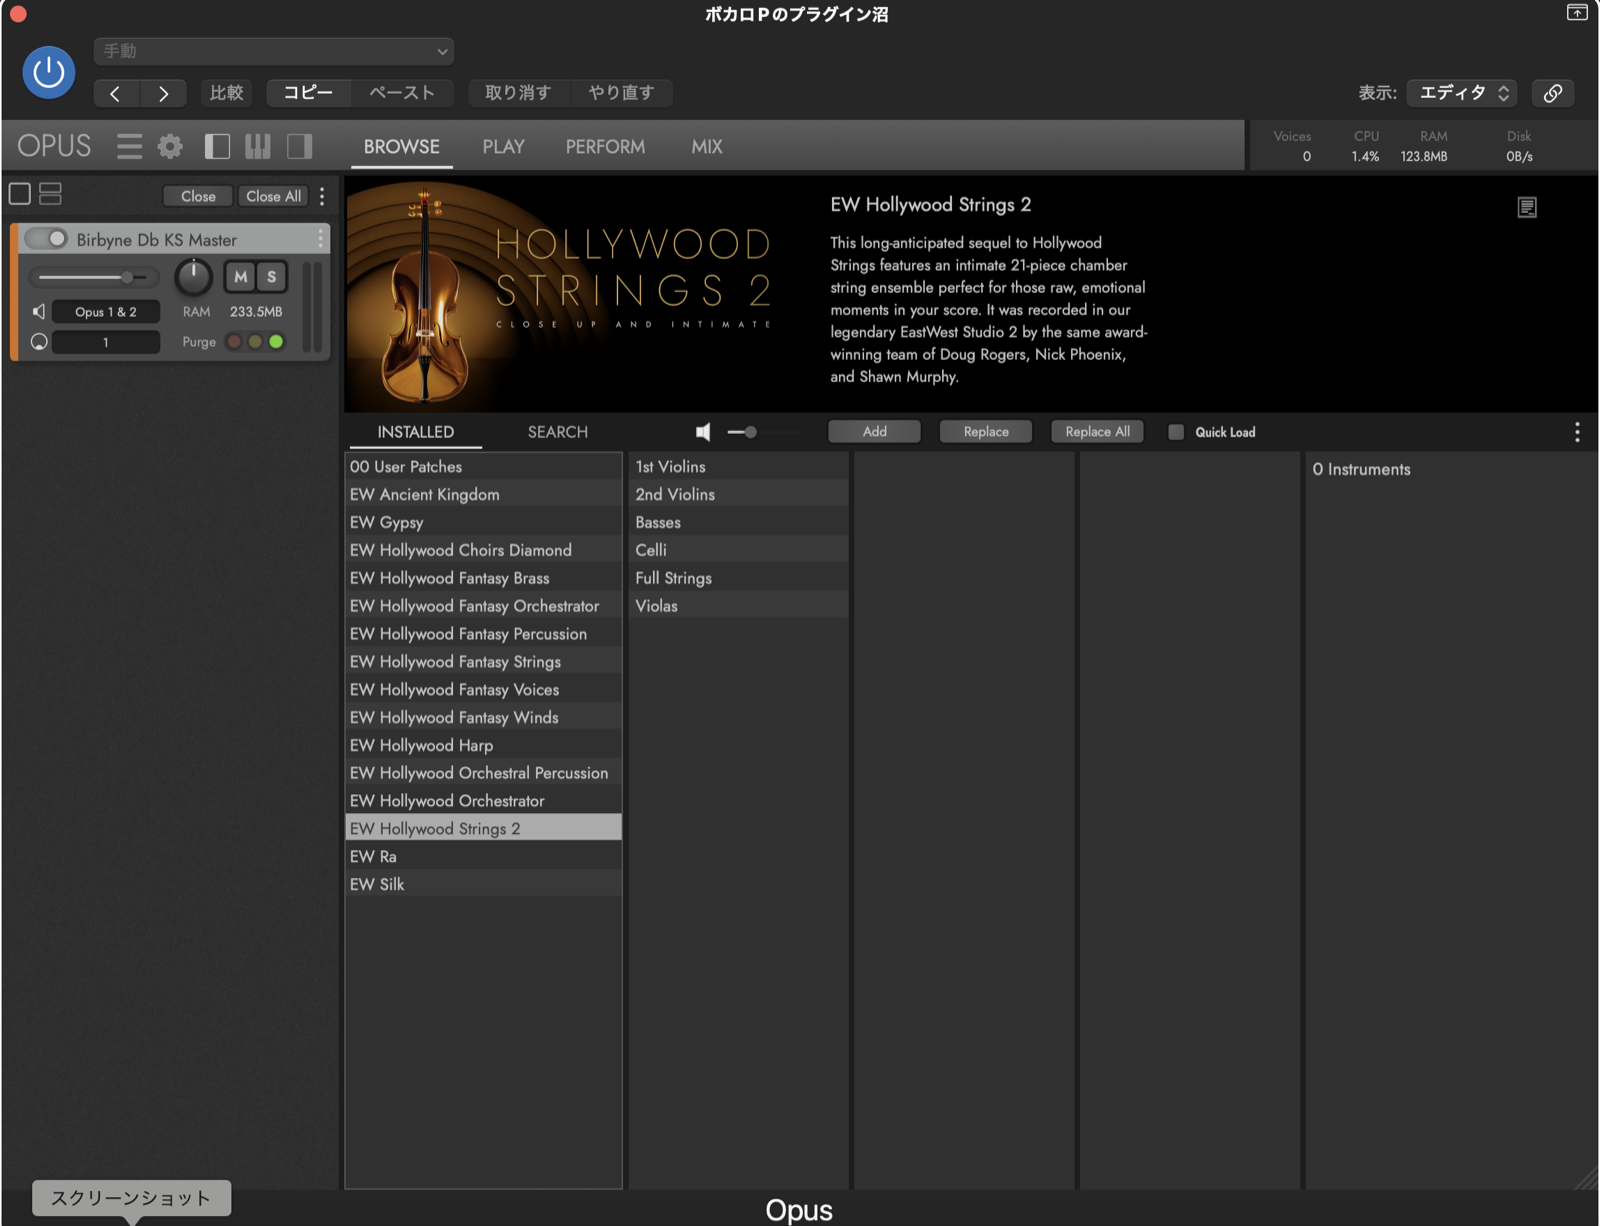
Task: Toggle Birbyne Db KS Master instrument on/off
Action: [46, 239]
